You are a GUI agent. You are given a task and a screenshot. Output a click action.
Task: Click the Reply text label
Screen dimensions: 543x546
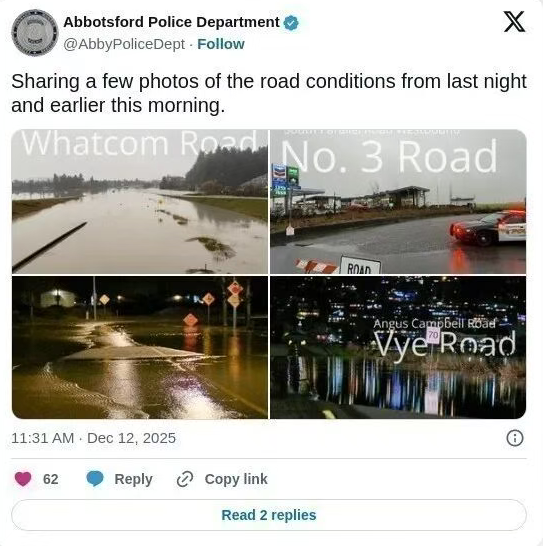coord(133,479)
